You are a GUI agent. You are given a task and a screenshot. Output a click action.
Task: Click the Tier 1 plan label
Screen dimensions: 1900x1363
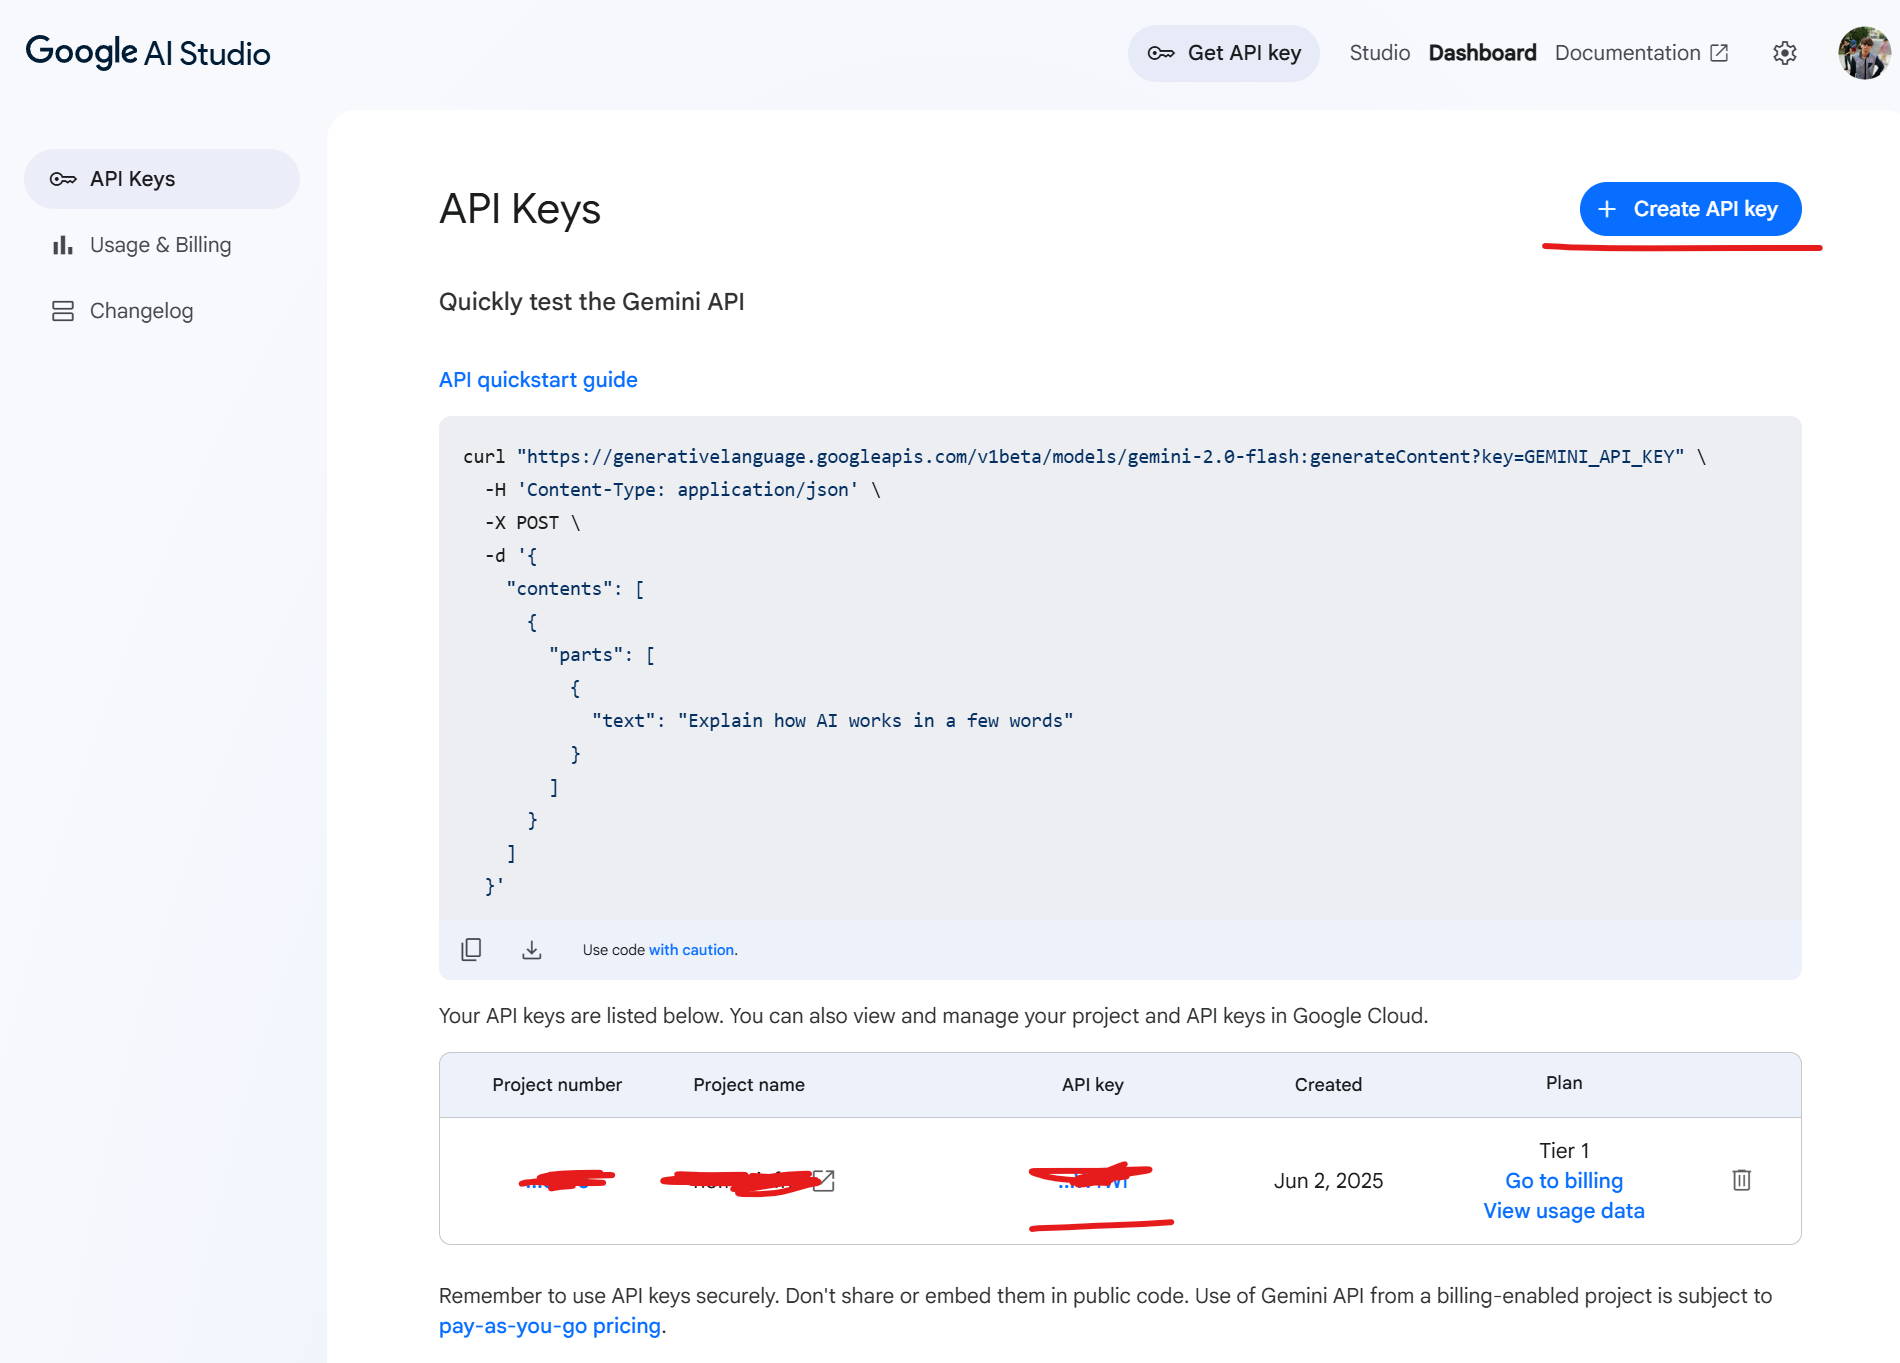1564,1151
